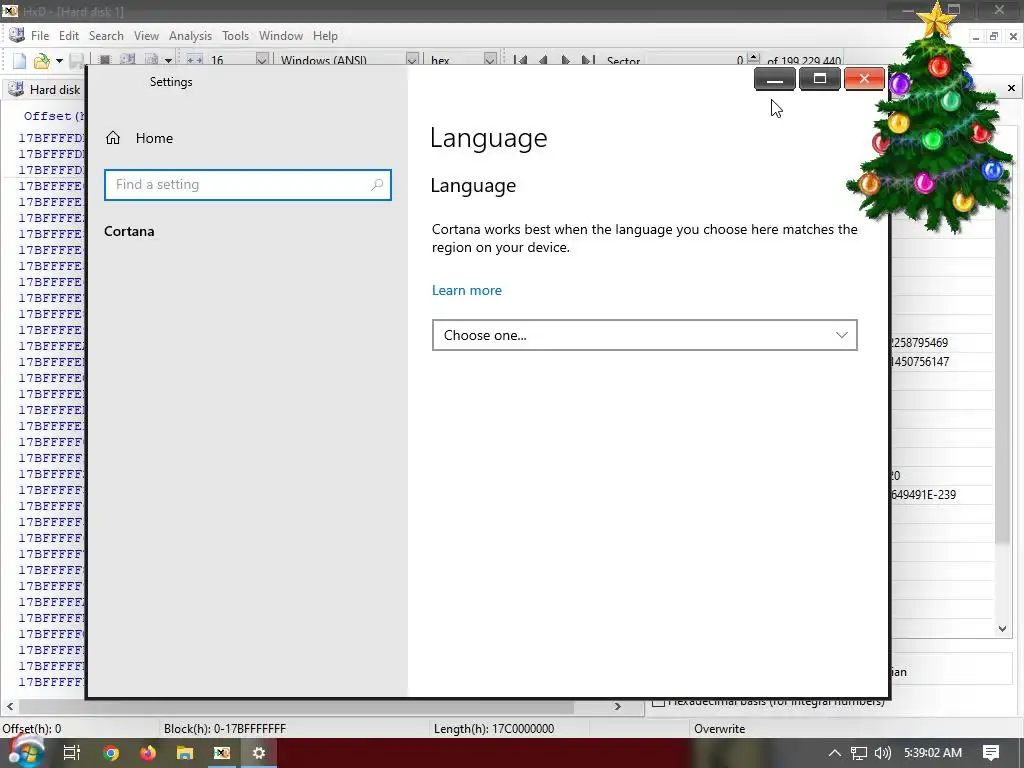Open the Windows (ANSI) charset dropdown
This screenshot has height=768, width=1024.
[412, 60]
